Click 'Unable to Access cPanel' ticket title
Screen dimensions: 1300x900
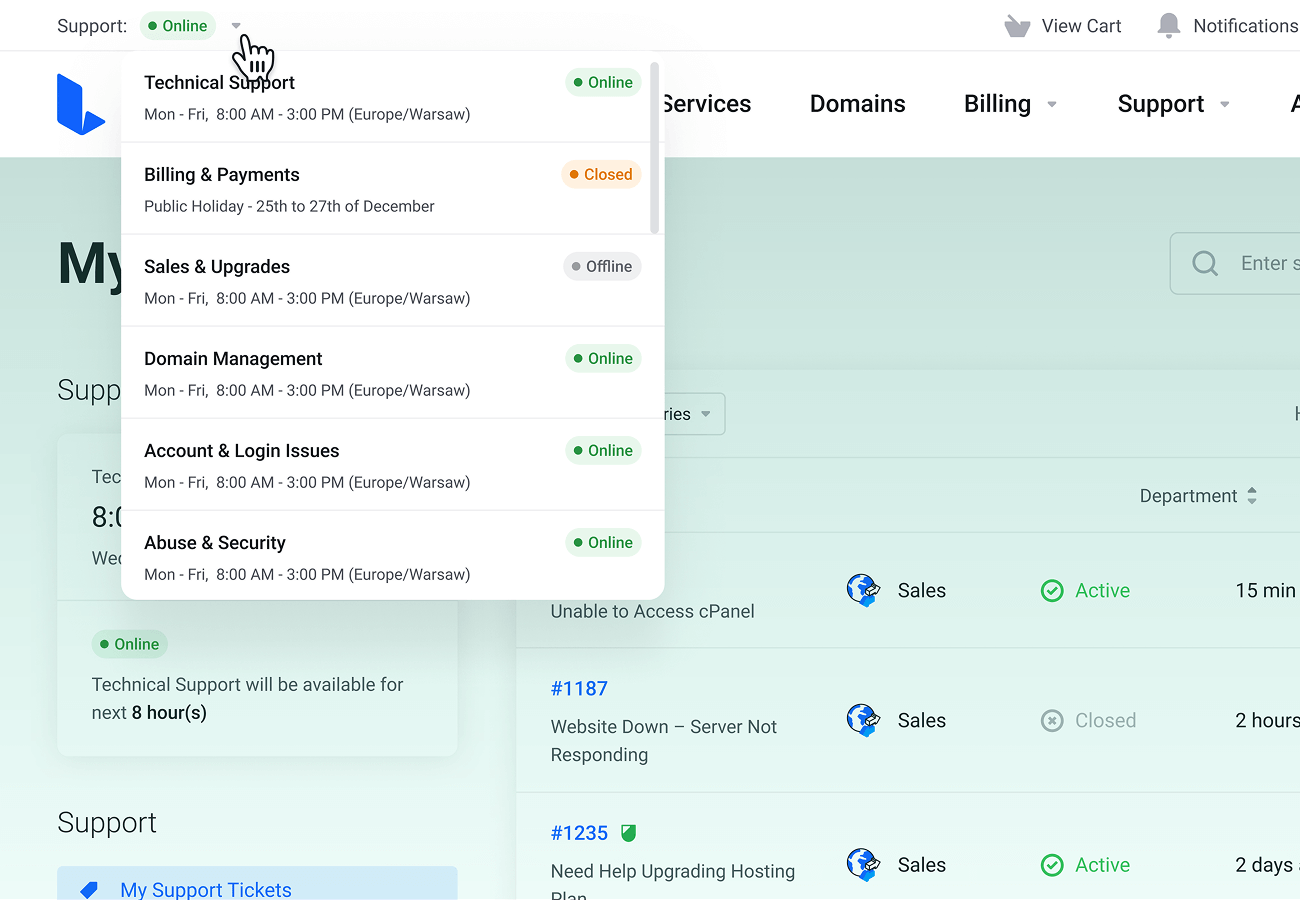(x=653, y=611)
